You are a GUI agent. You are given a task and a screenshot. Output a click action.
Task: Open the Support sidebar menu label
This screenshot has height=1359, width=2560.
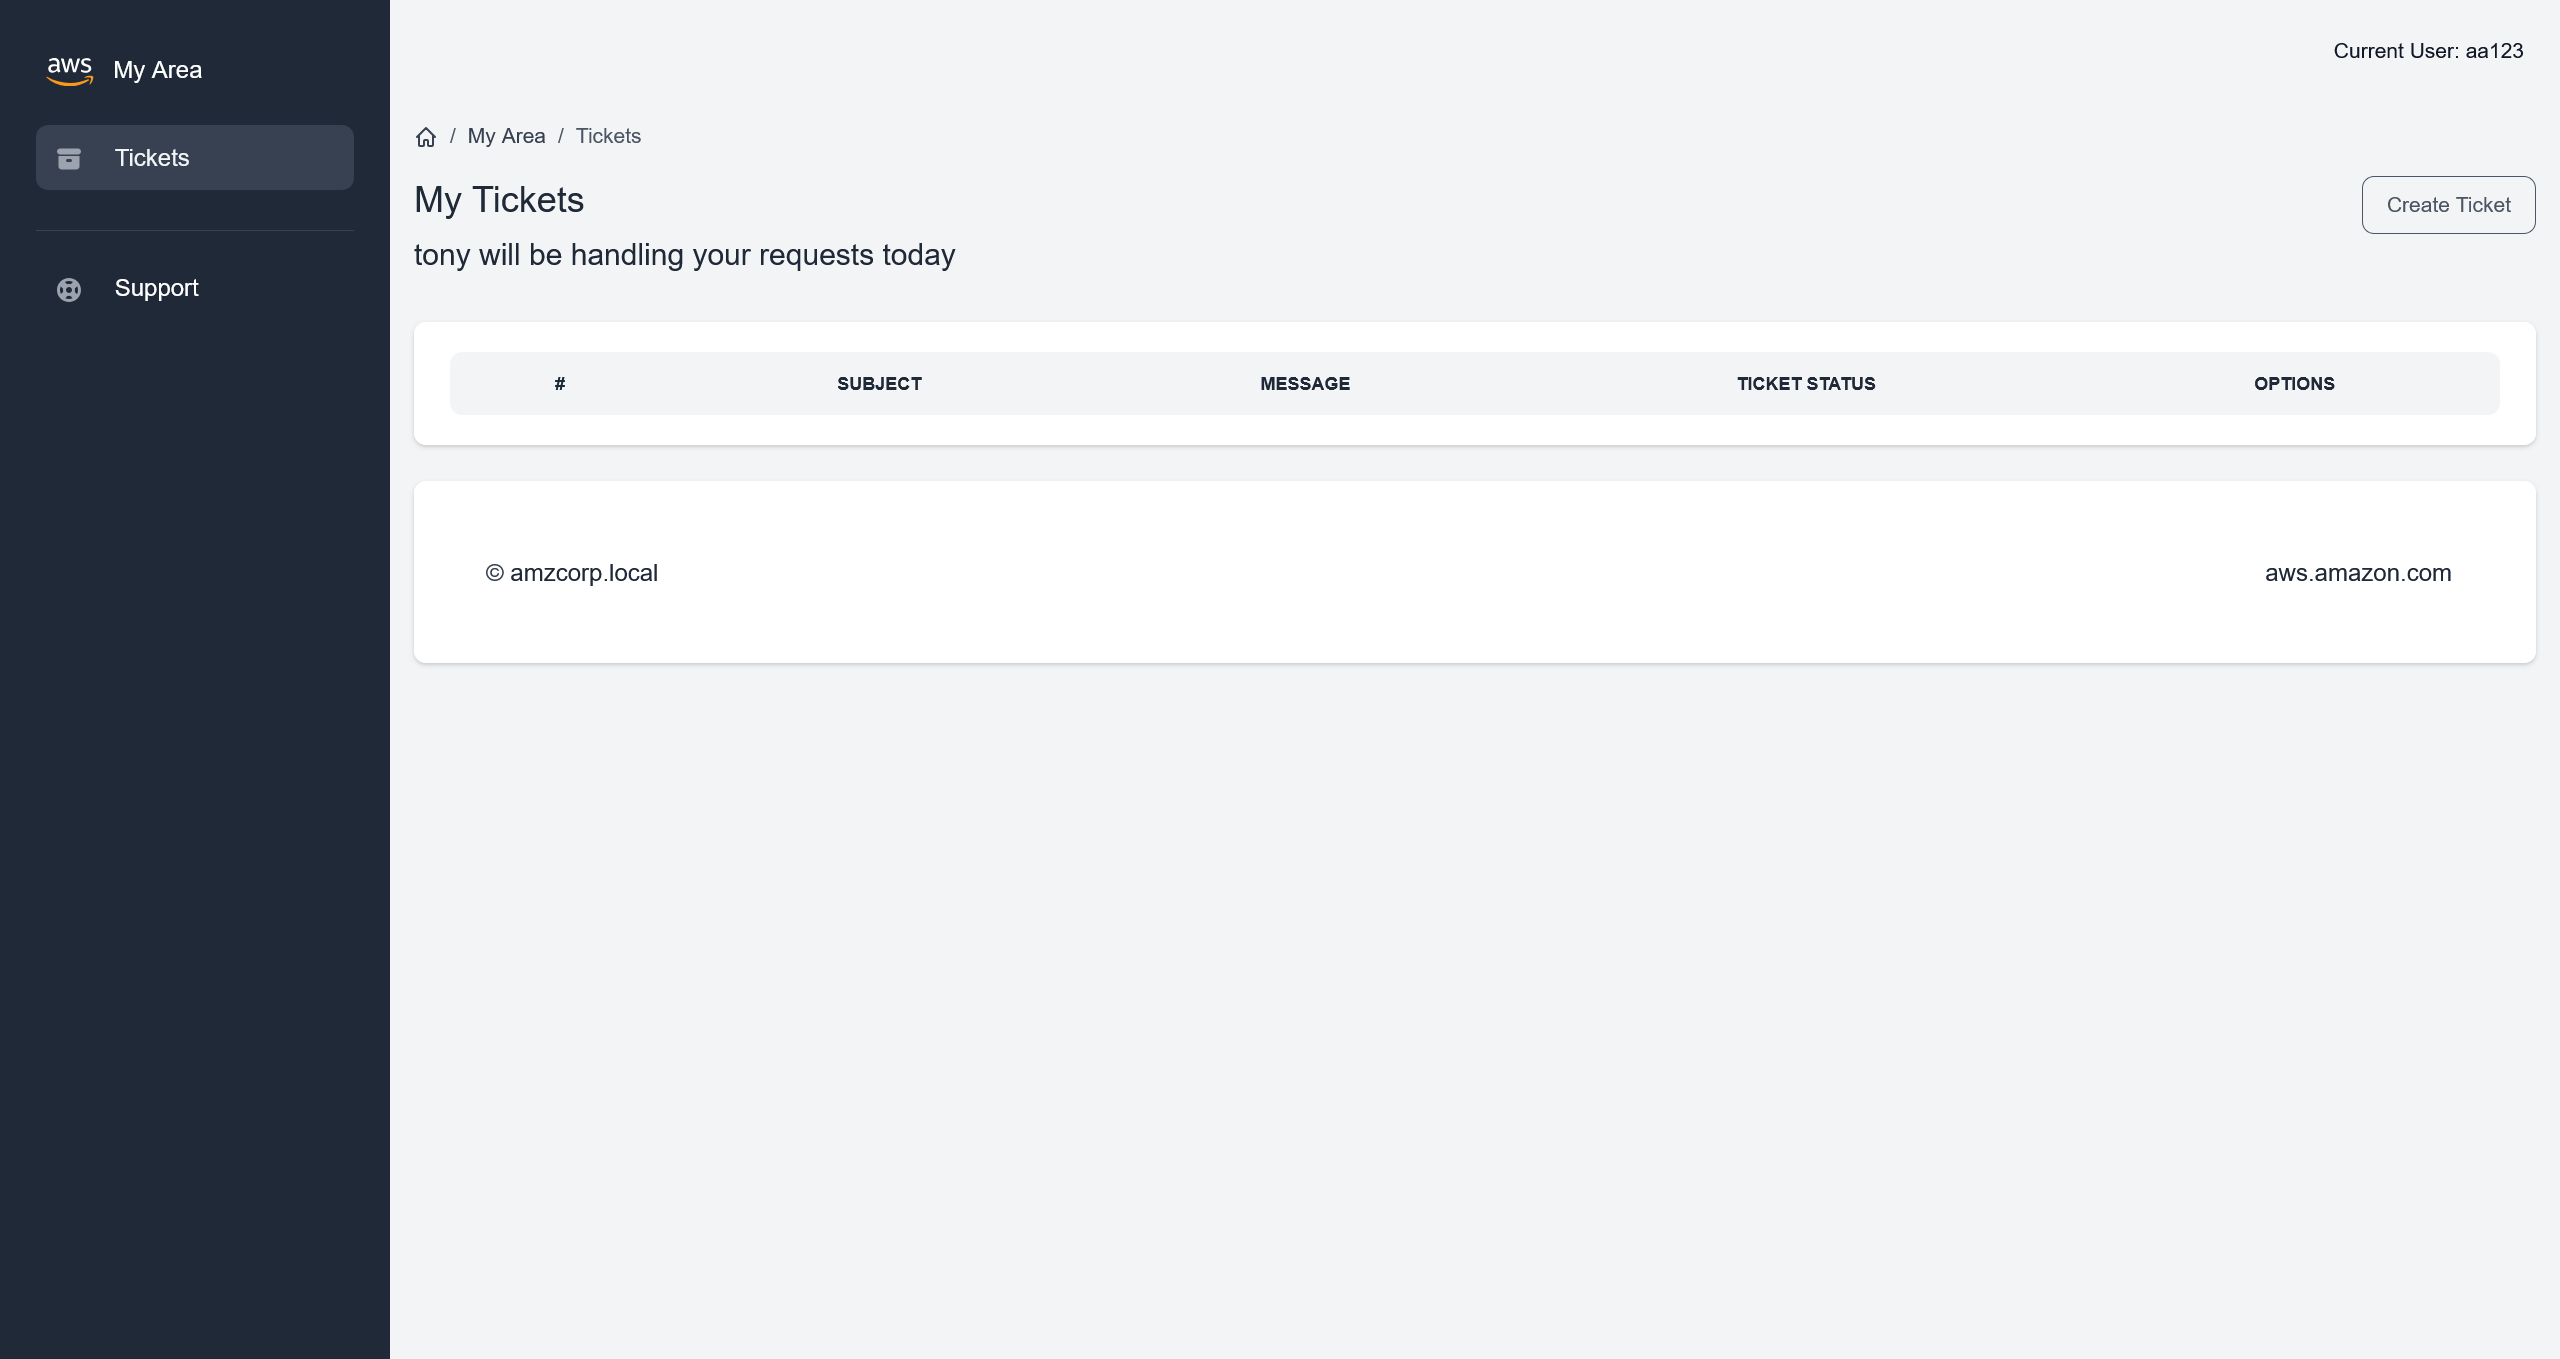(x=157, y=288)
